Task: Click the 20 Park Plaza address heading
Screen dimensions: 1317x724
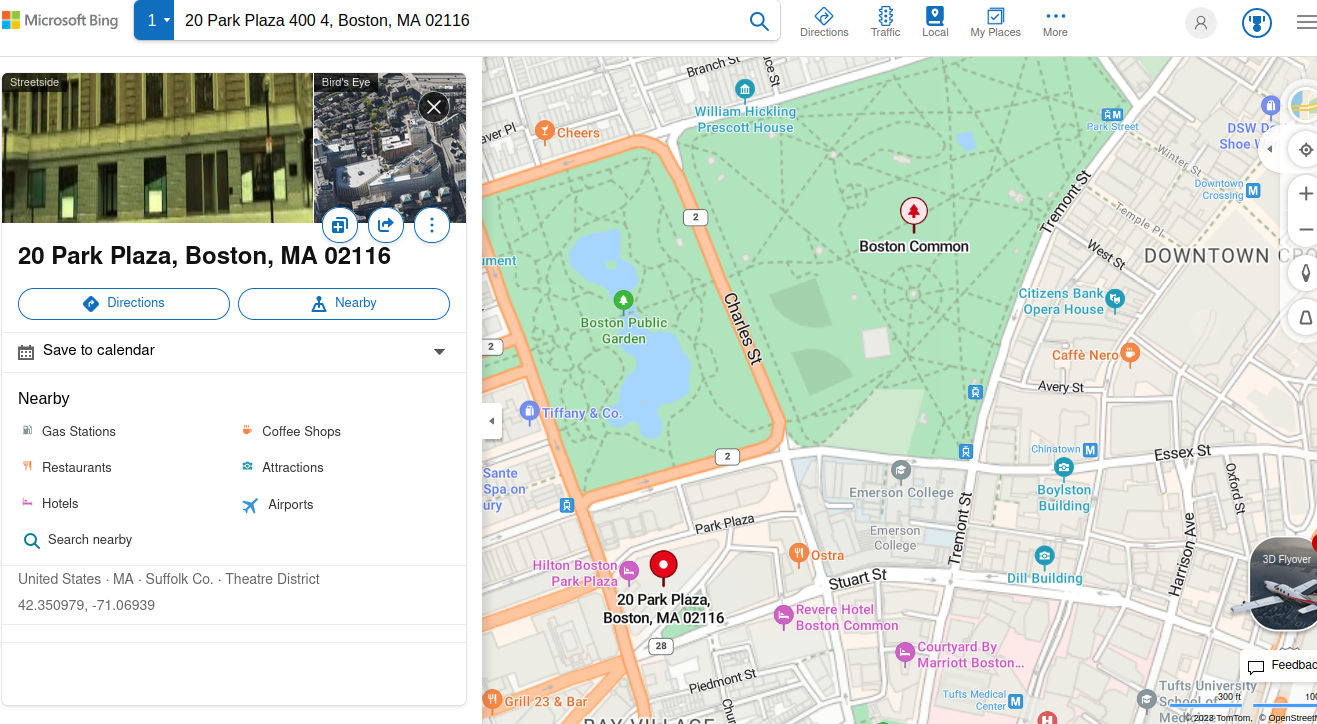Action: (204, 257)
